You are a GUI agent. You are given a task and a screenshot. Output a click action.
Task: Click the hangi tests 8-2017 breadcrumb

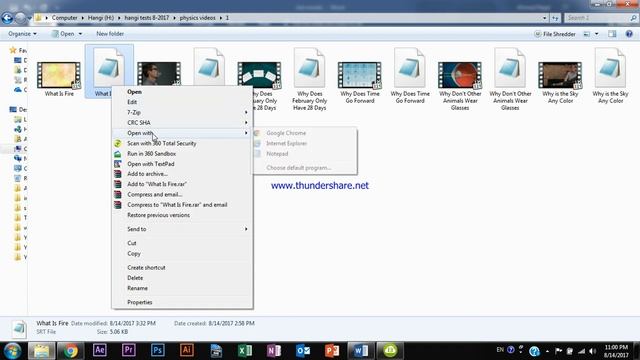[147, 18]
